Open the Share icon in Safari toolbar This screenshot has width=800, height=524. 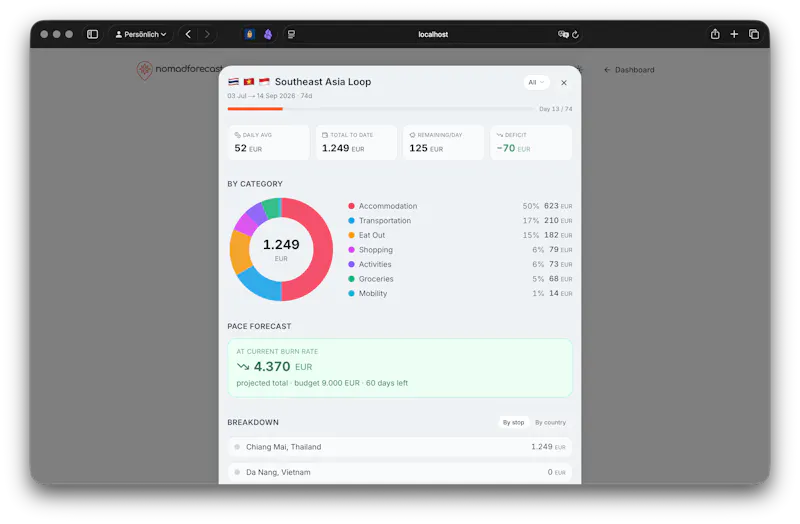tap(715, 34)
